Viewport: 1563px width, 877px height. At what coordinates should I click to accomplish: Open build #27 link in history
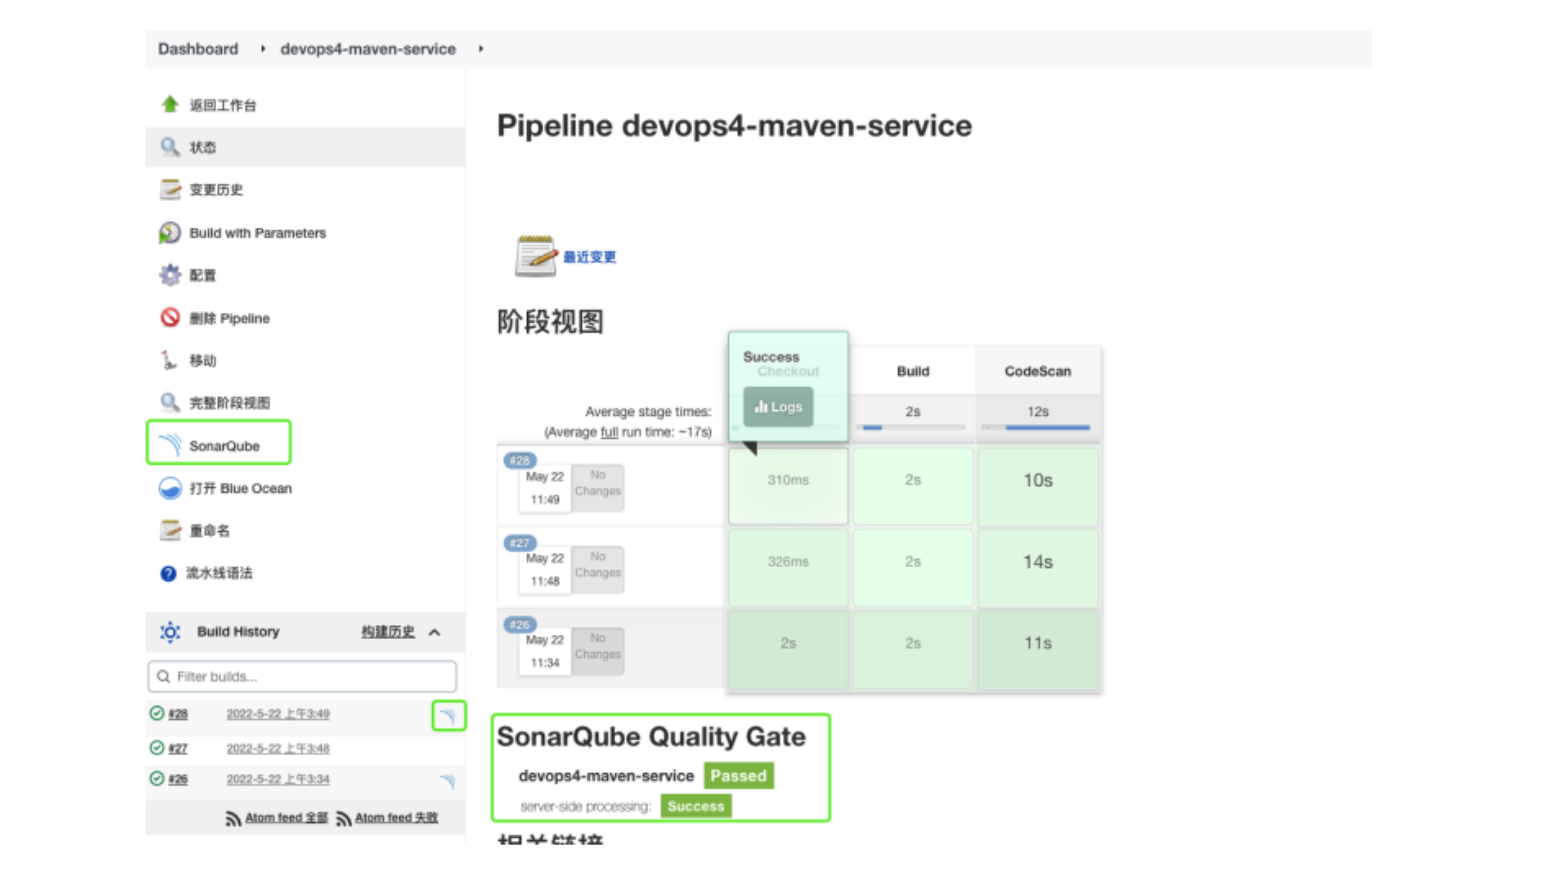[x=178, y=748]
